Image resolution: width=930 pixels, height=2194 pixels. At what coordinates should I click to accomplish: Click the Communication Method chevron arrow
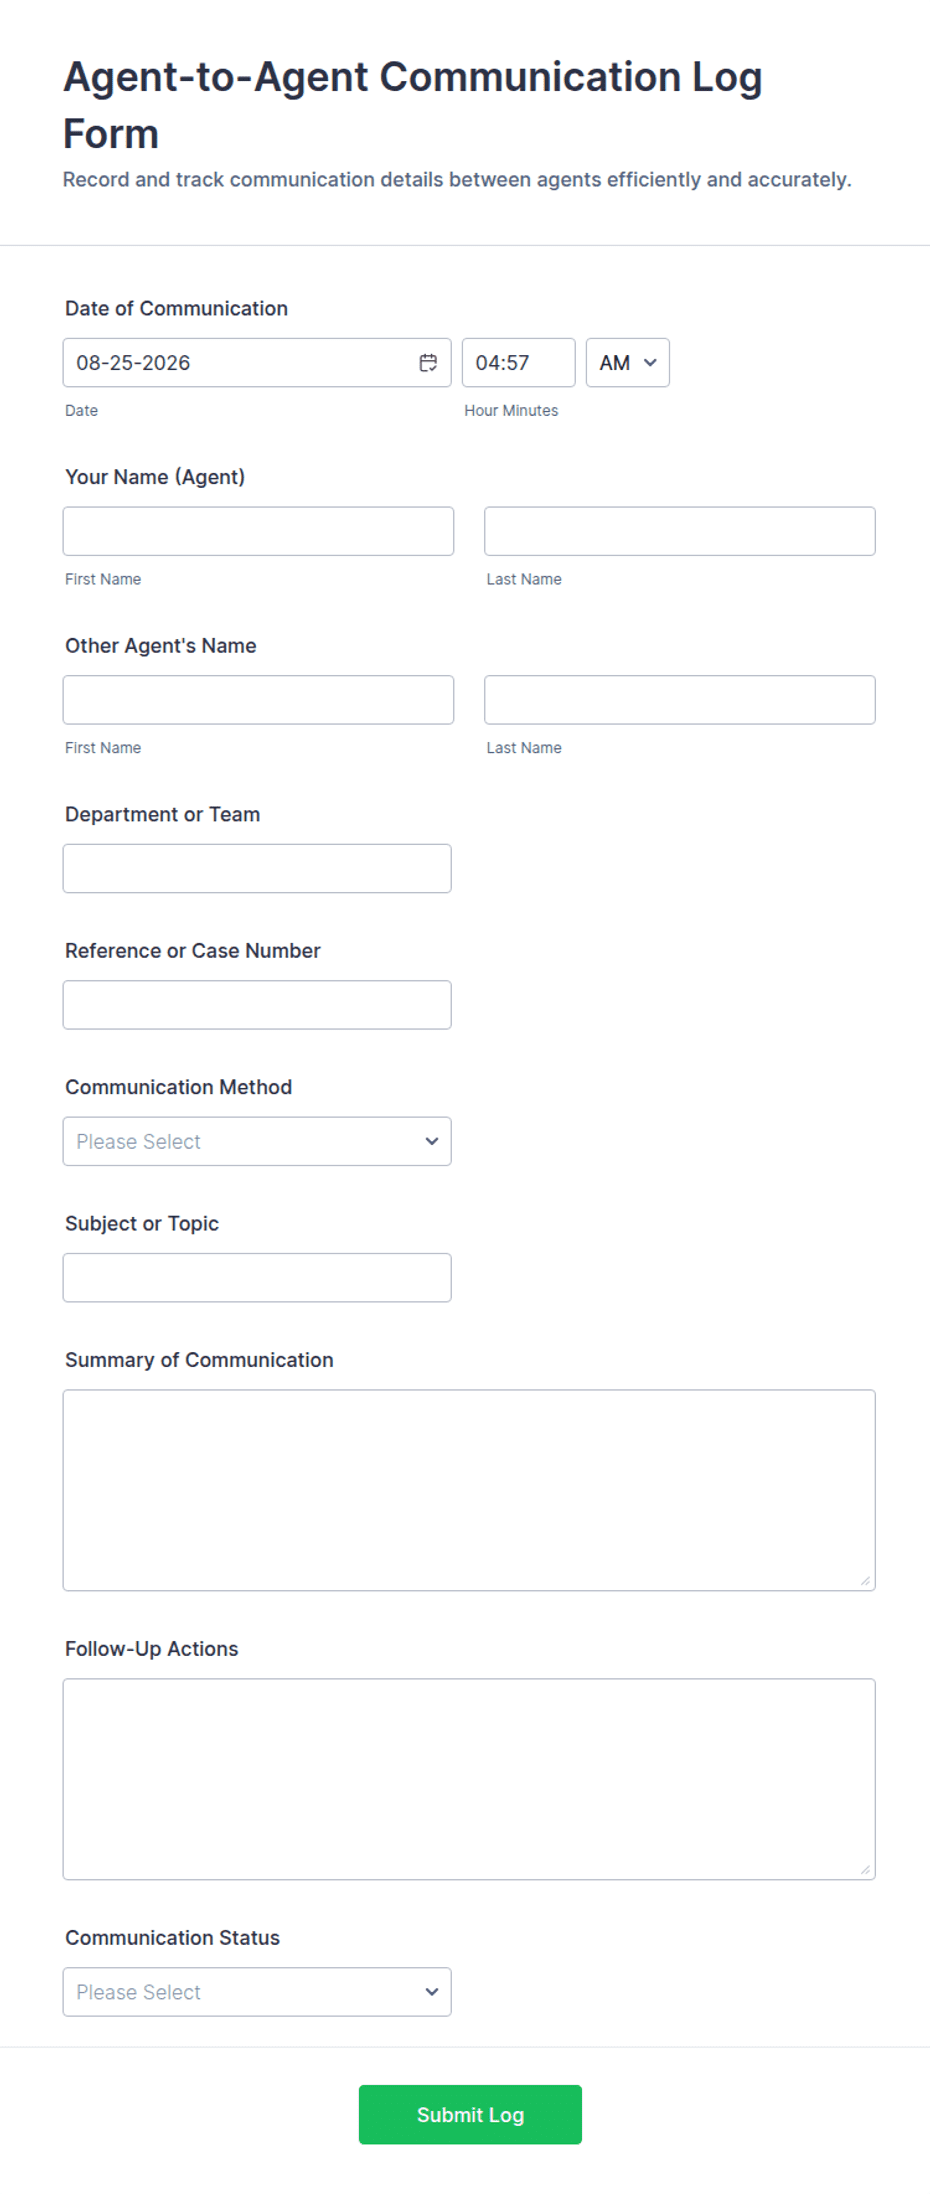click(432, 1141)
